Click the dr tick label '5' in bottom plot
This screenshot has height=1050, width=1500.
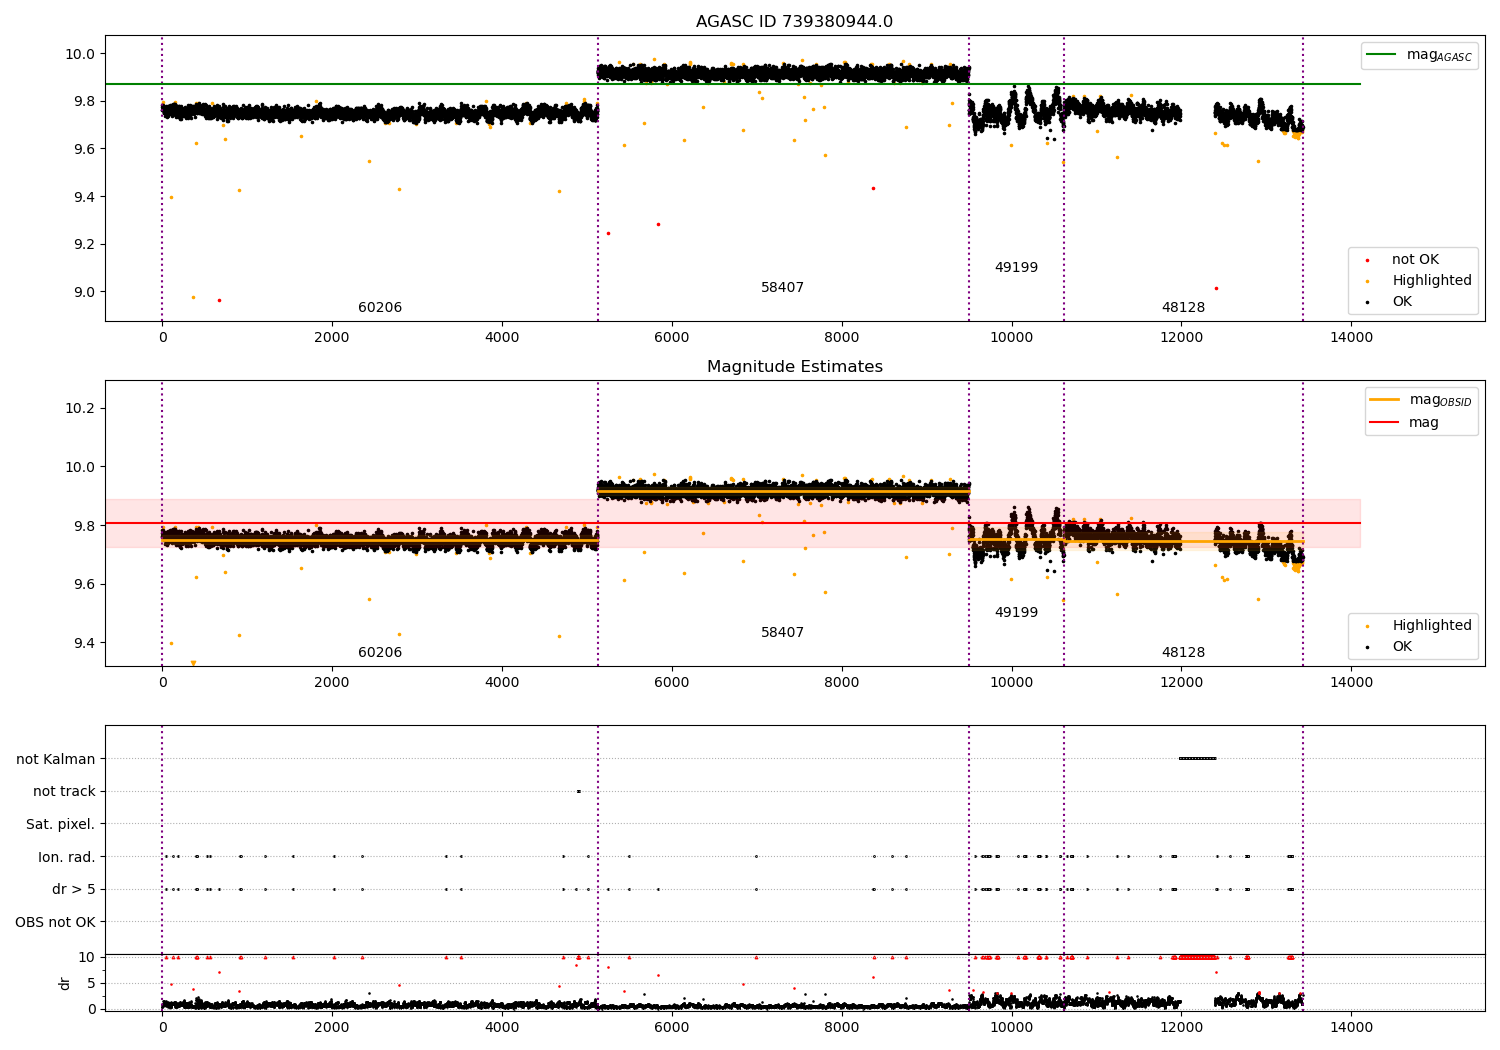(x=92, y=983)
